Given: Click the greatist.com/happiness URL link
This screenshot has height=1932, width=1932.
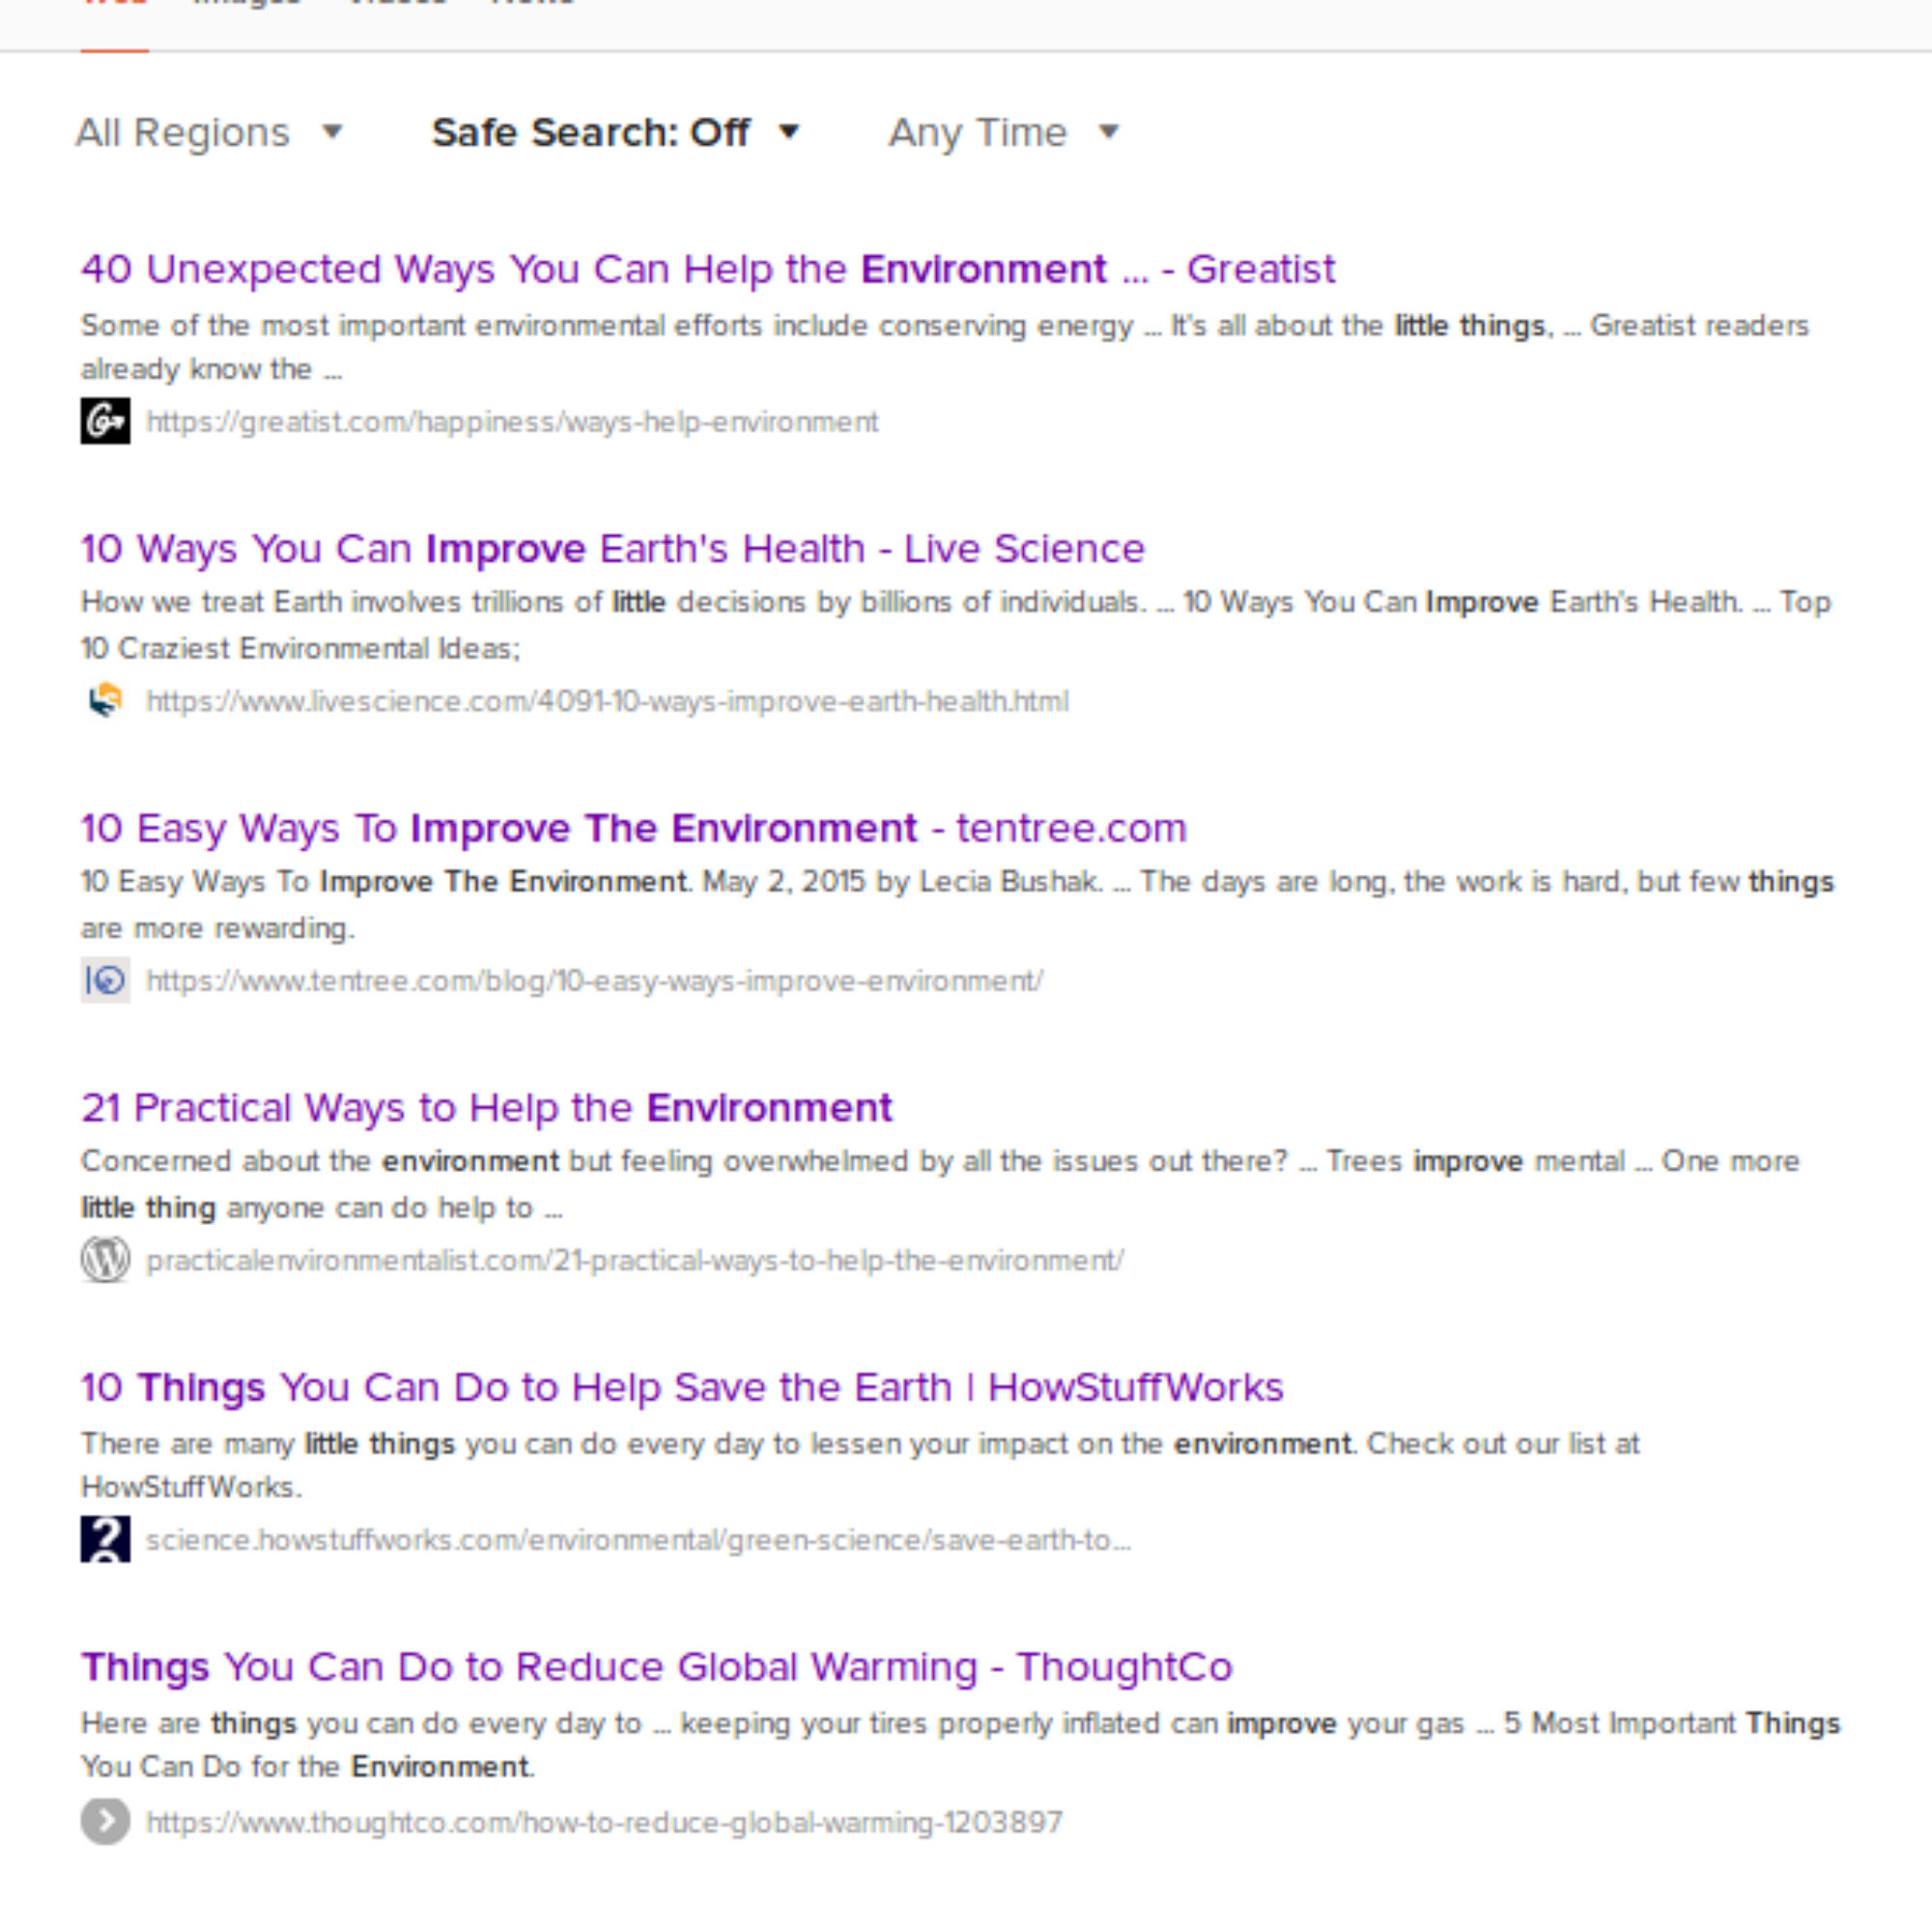Looking at the screenshot, I should coord(513,422).
